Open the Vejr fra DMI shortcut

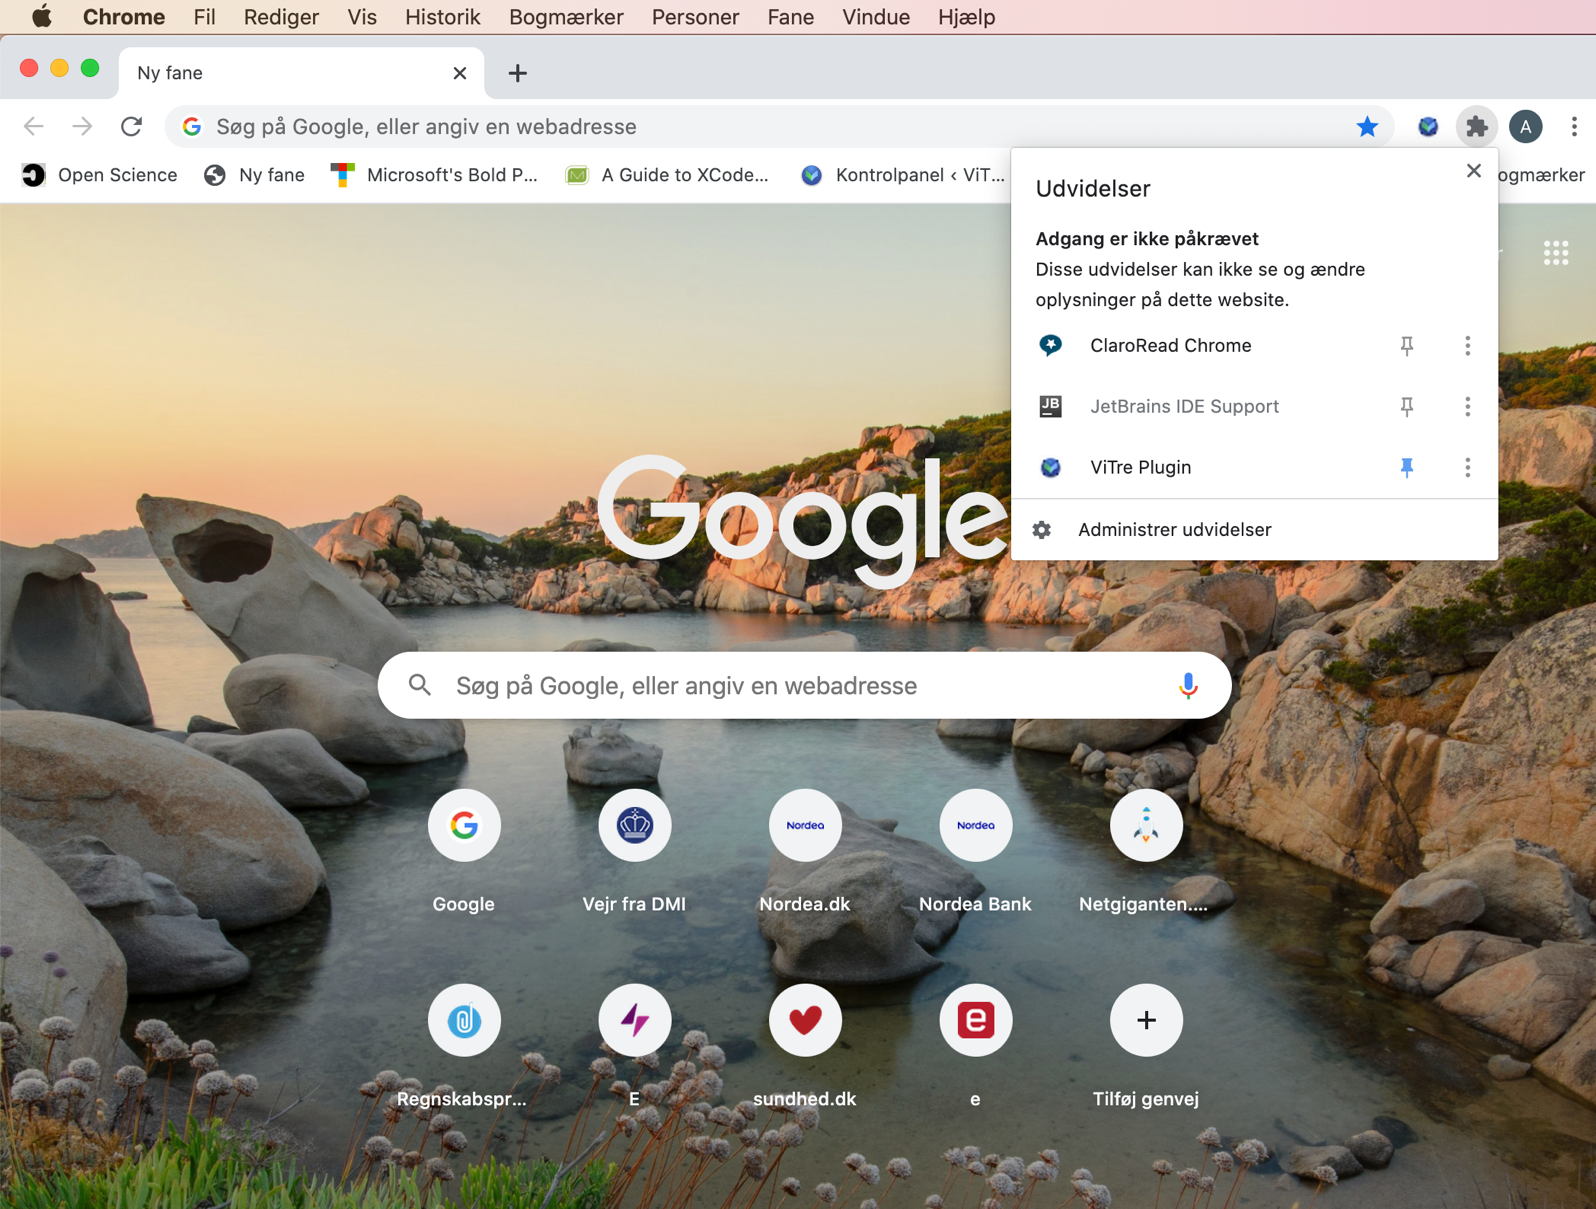click(634, 826)
